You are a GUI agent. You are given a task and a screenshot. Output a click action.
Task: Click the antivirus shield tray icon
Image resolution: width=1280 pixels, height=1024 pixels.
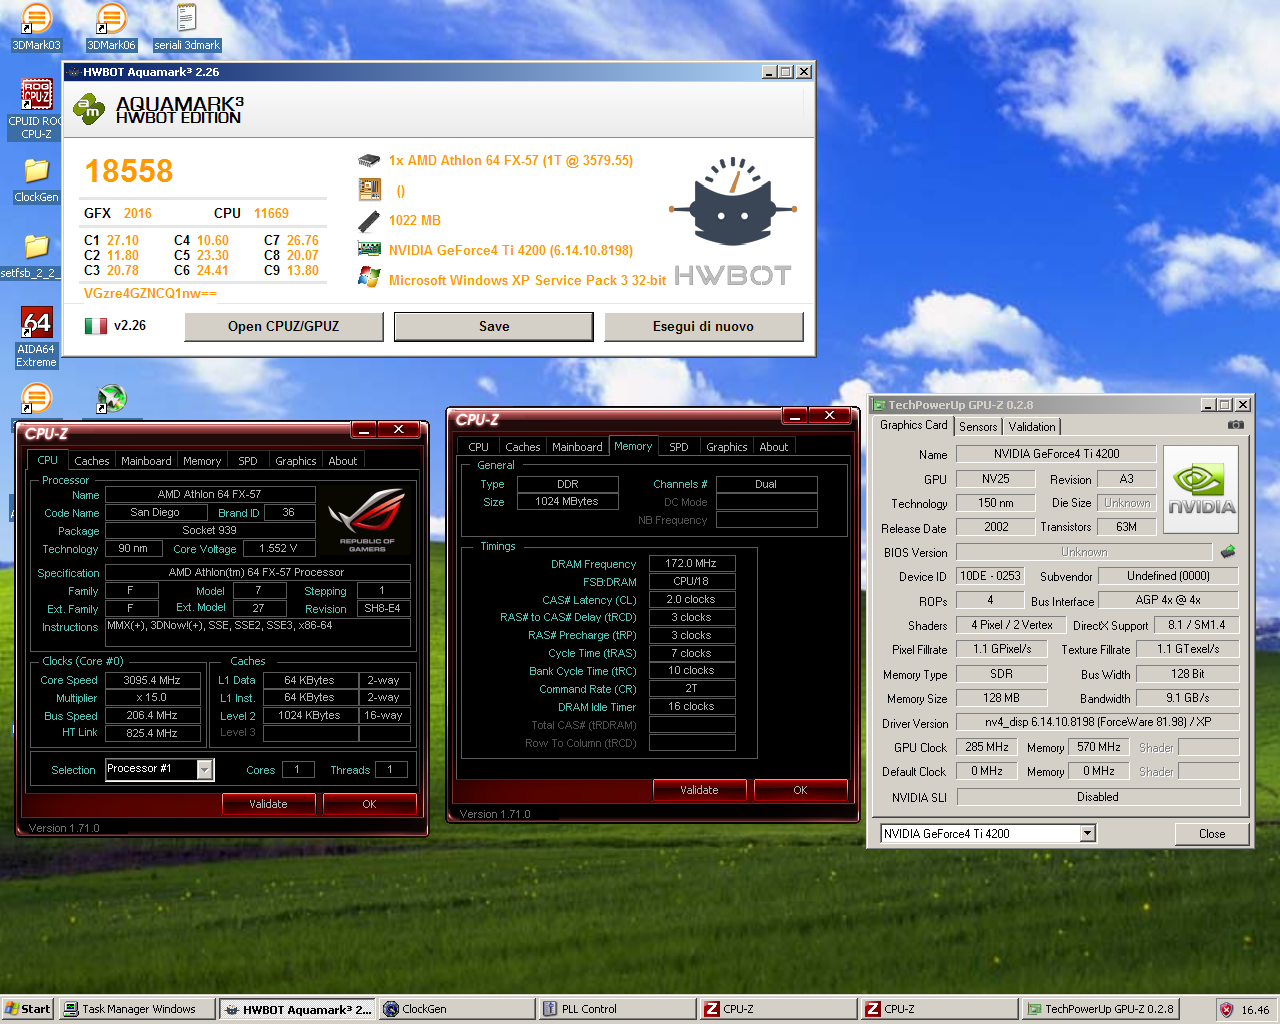pos(1226,1009)
